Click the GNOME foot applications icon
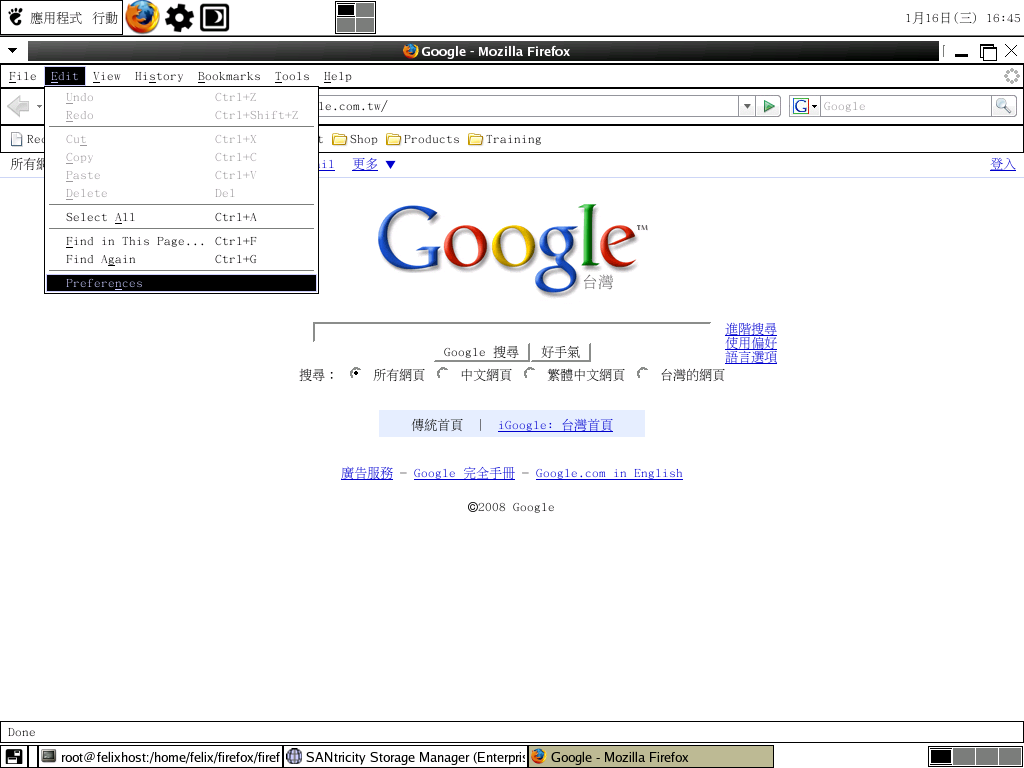 [16, 17]
